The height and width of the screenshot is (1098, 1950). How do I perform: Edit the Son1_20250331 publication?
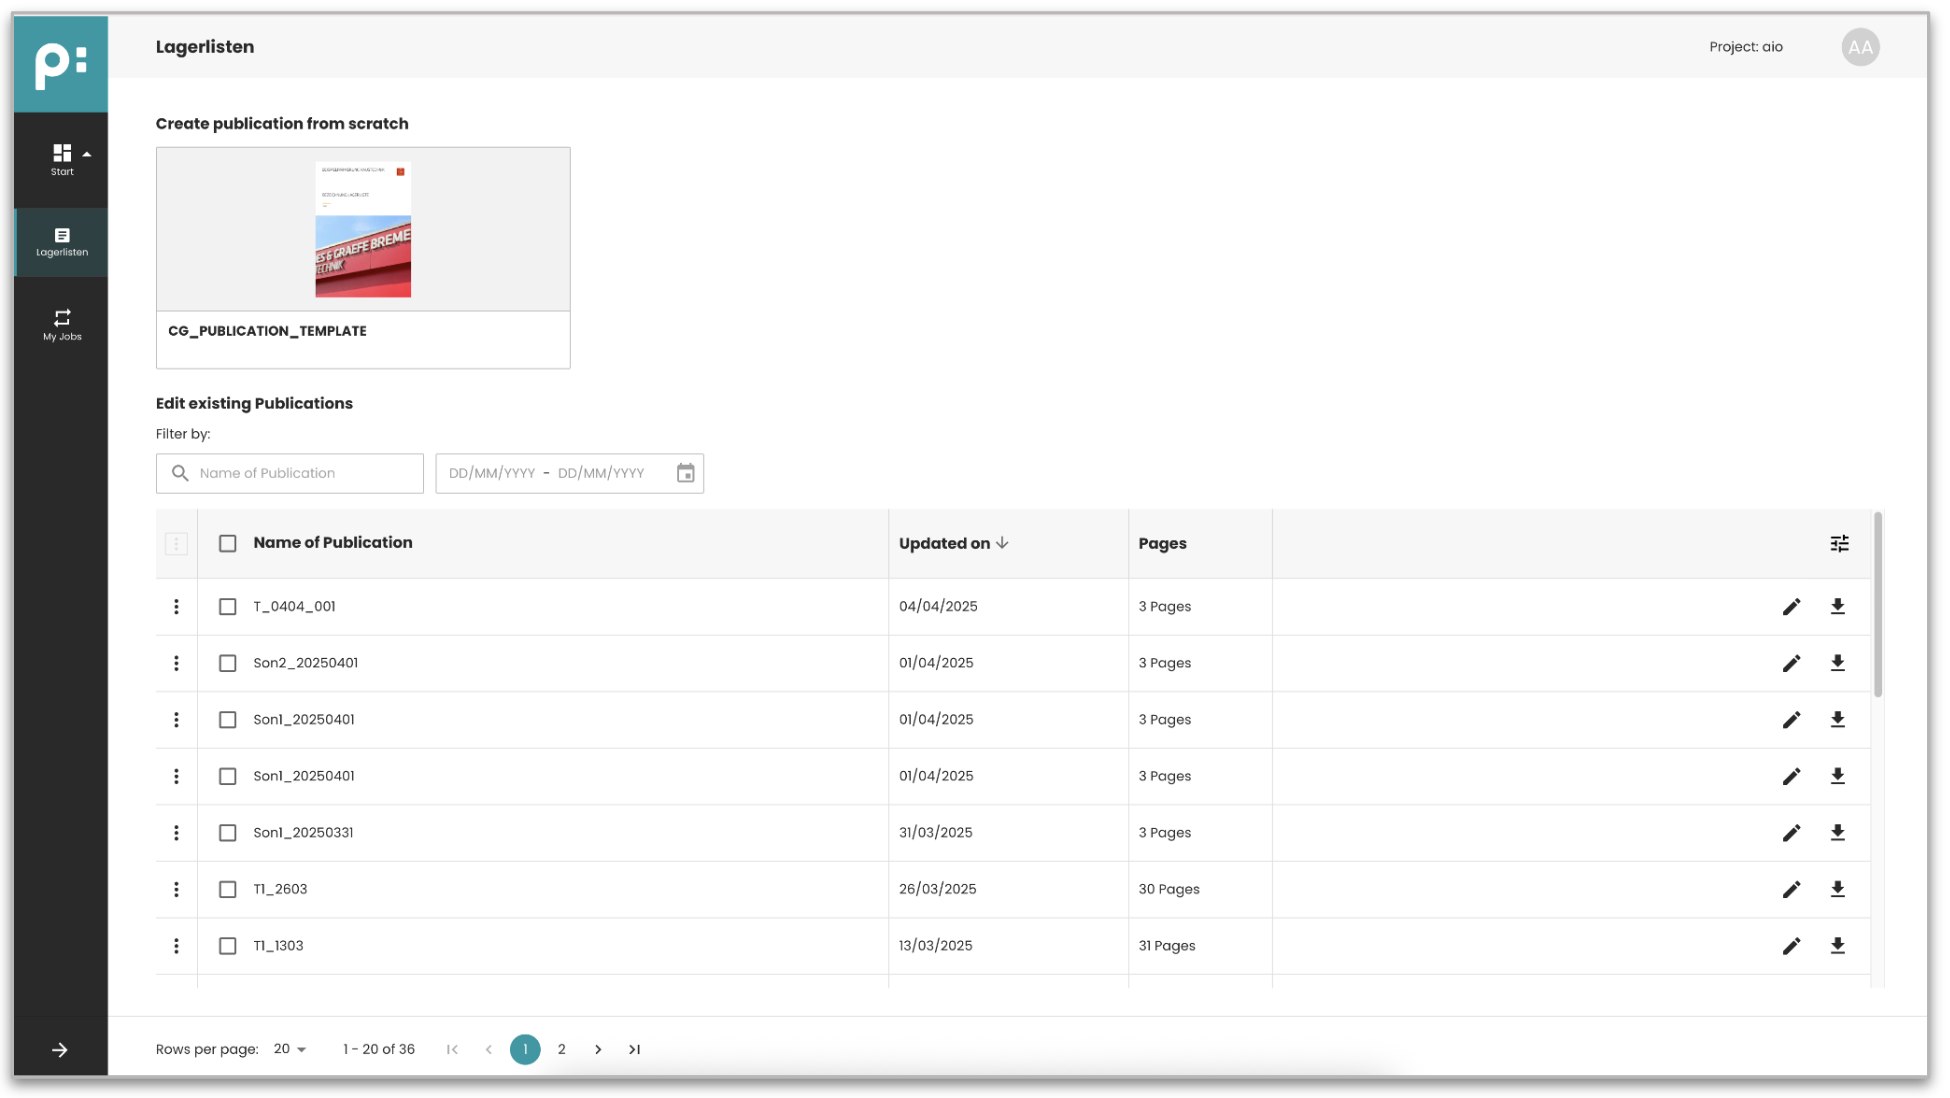click(x=1791, y=833)
